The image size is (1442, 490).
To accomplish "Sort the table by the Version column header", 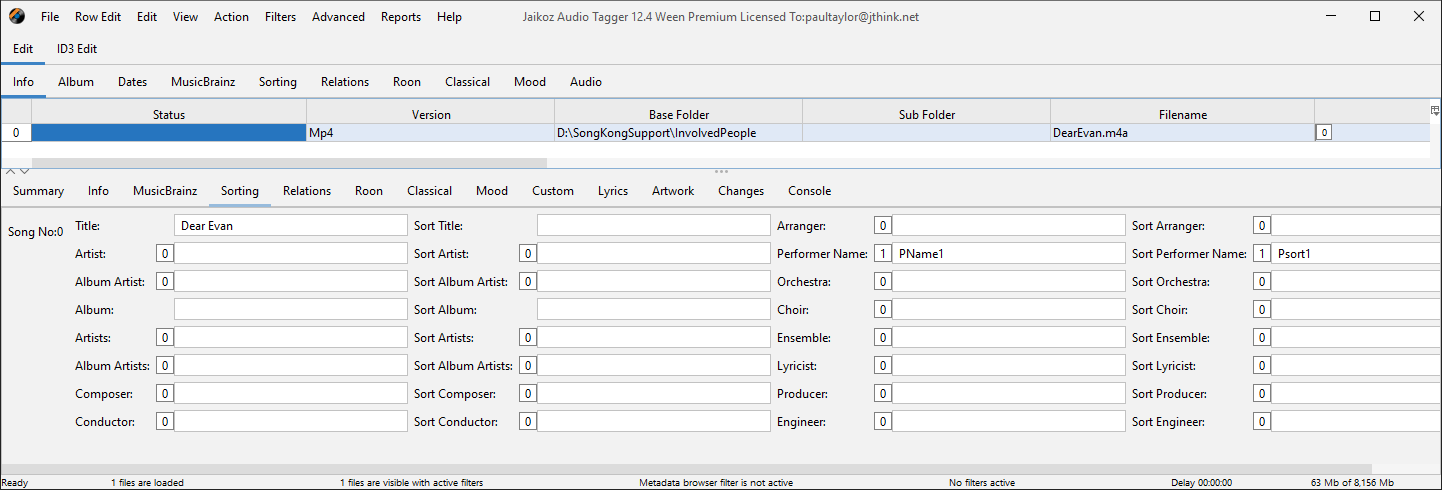I will (431, 115).
